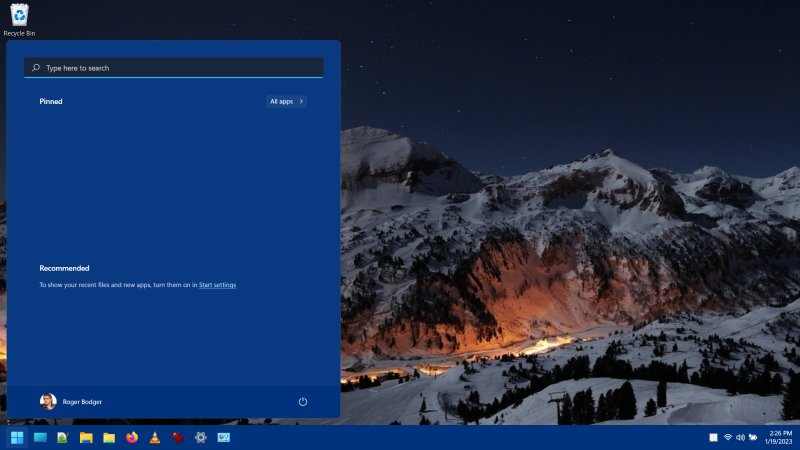Click the white square icon in system tray

point(713,437)
